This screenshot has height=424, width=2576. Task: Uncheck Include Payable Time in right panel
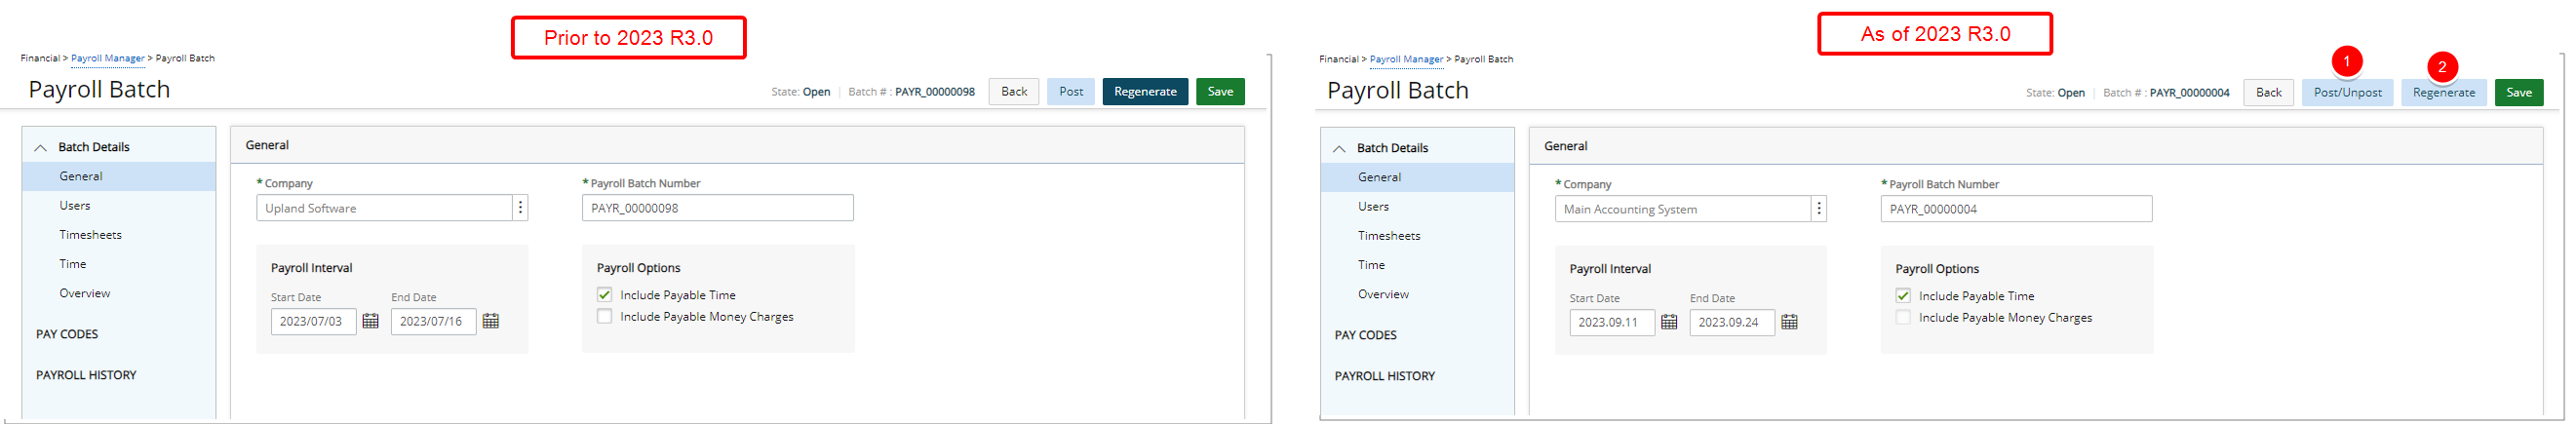(x=1903, y=296)
